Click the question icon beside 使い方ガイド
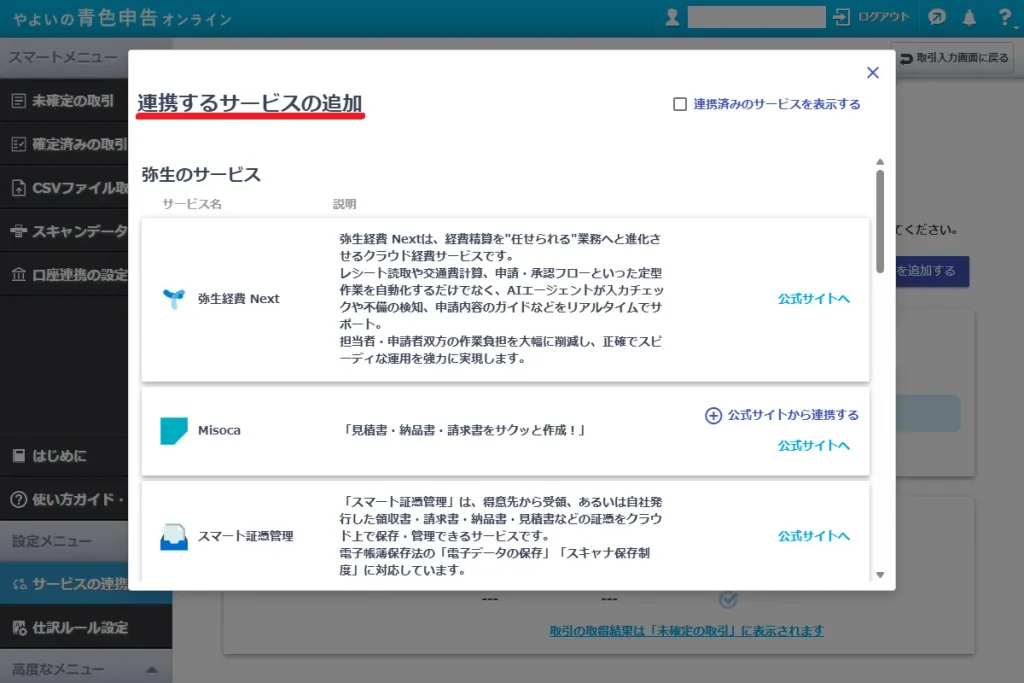This screenshot has height=683, width=1024. 19,500
